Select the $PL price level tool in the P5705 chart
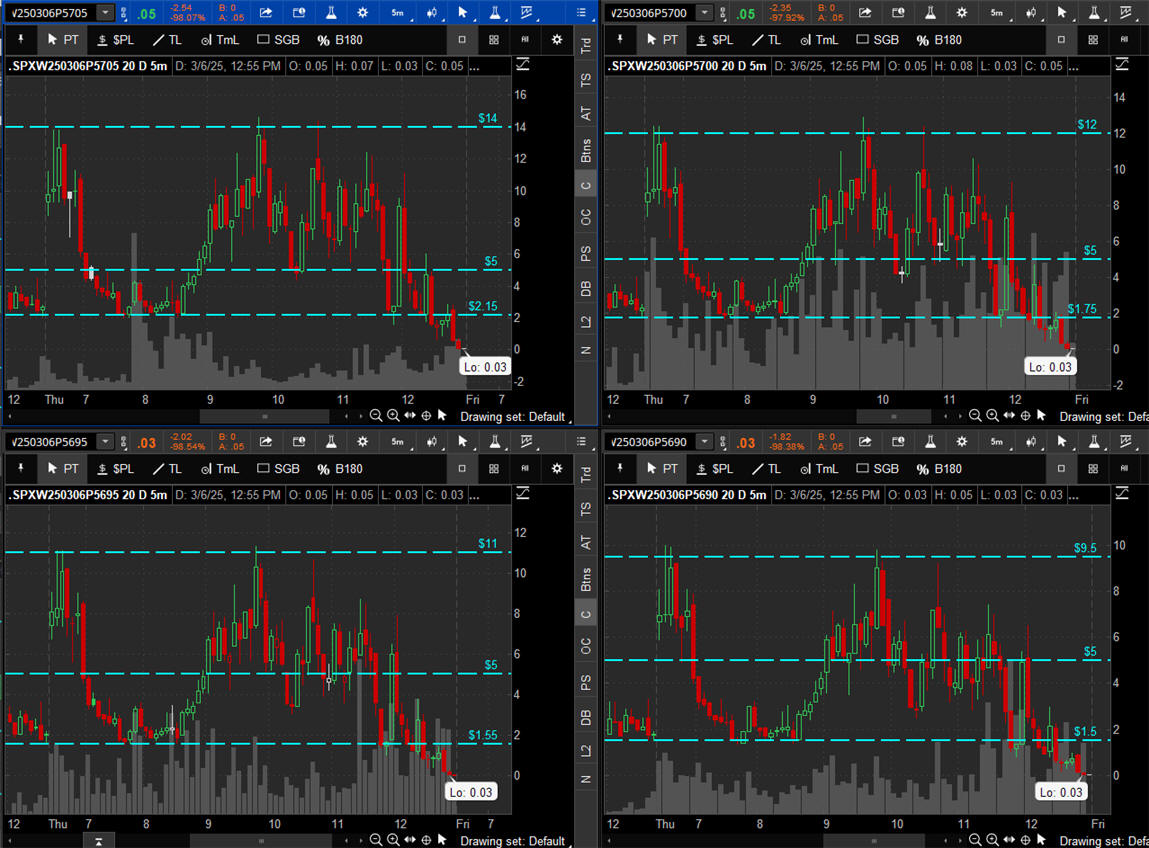The width and height of the screenshot is (1149, 848). click(x=115, y=40)
